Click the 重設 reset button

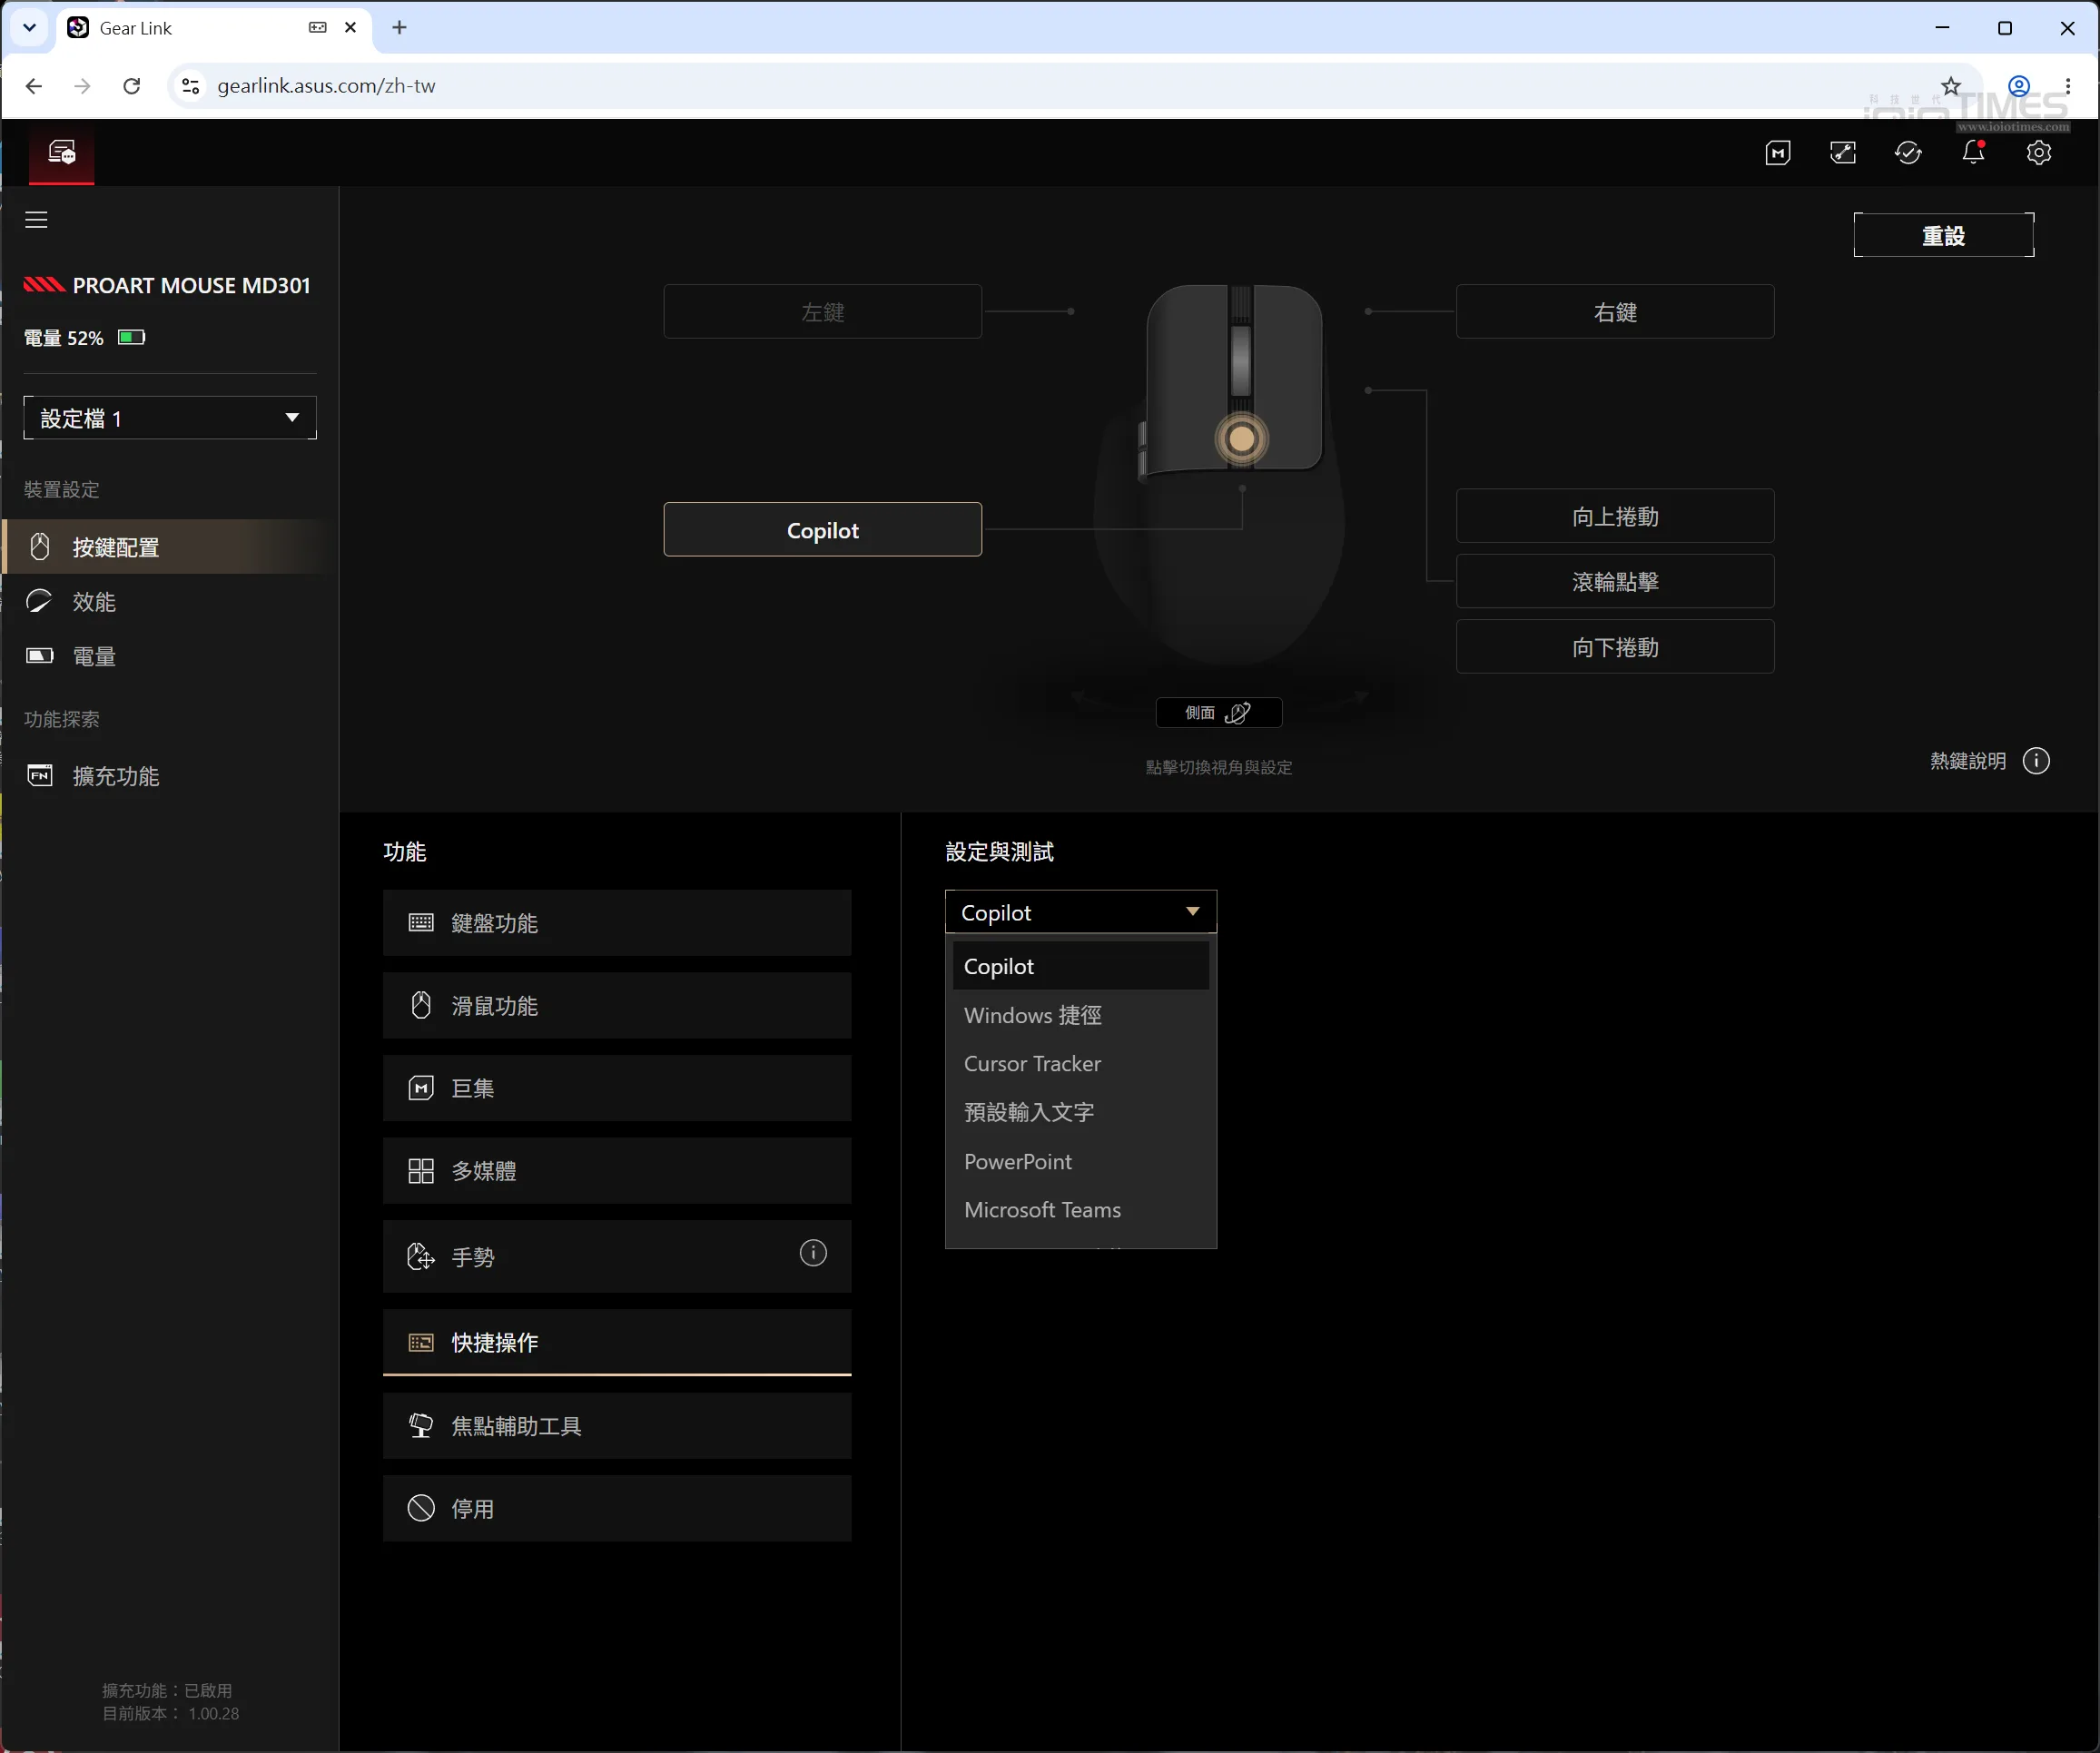click(x=1943, y=235)
